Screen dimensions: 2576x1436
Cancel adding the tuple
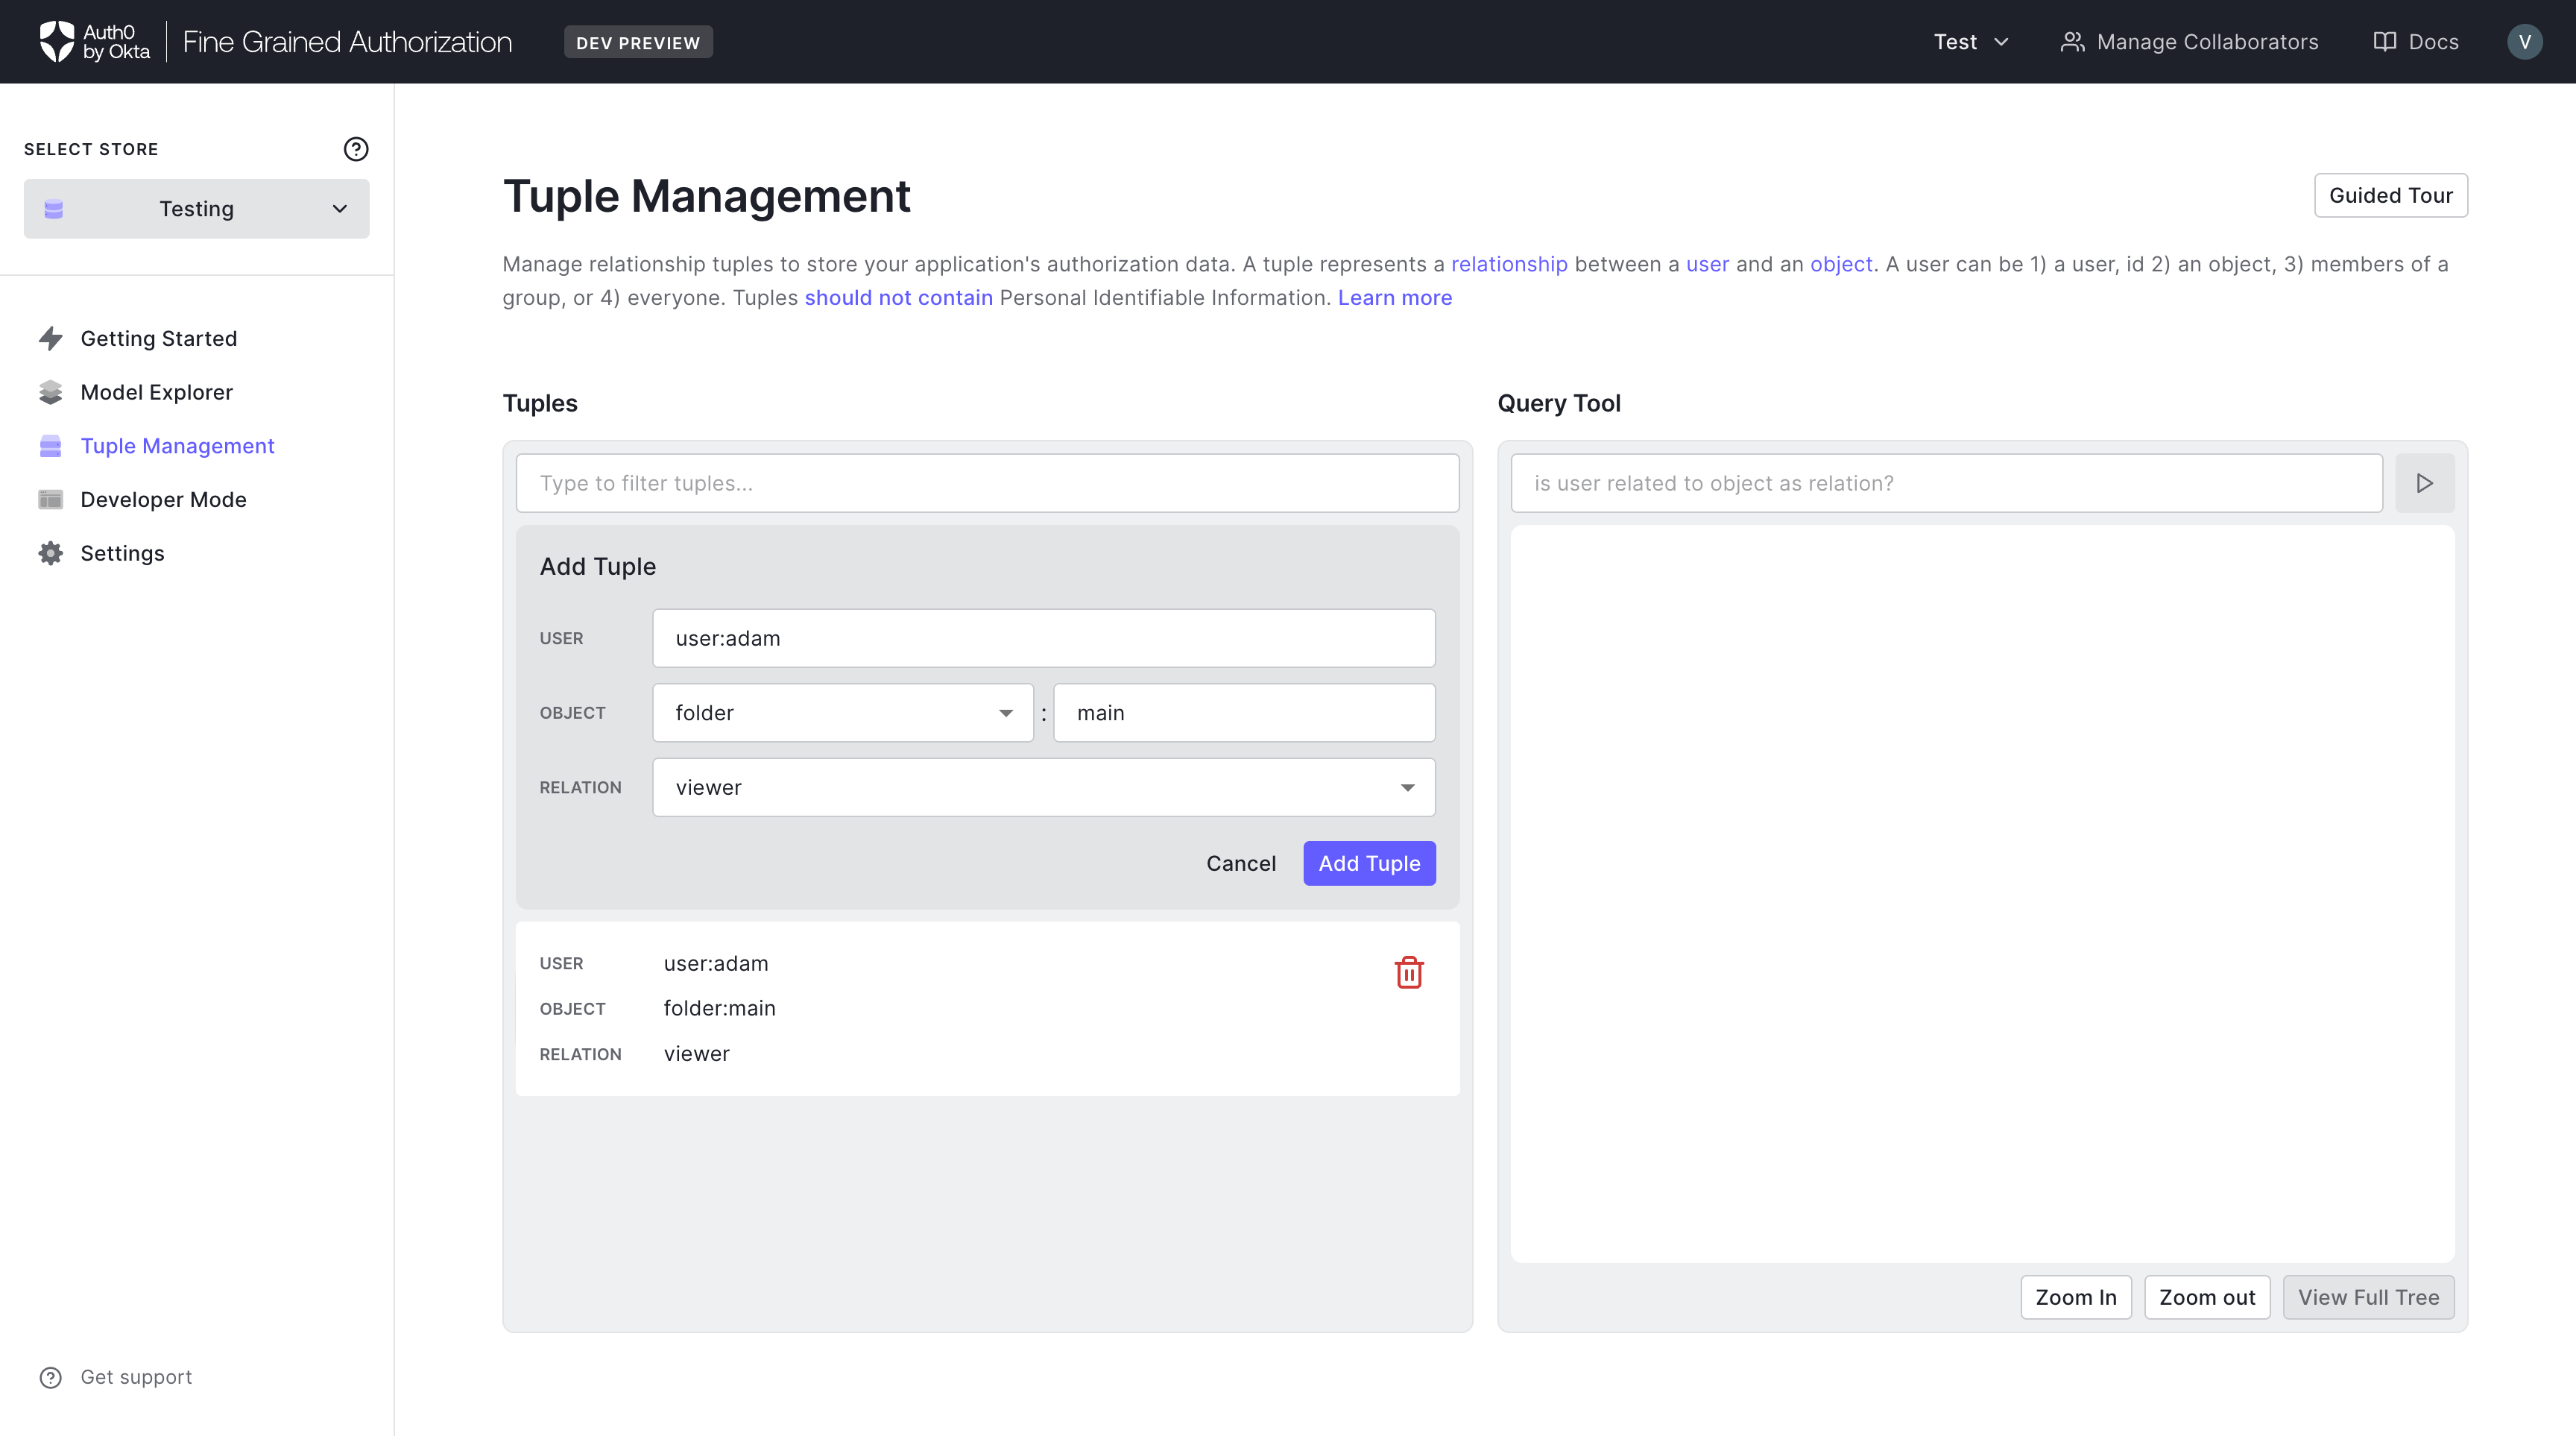[x=1241, y=864]
